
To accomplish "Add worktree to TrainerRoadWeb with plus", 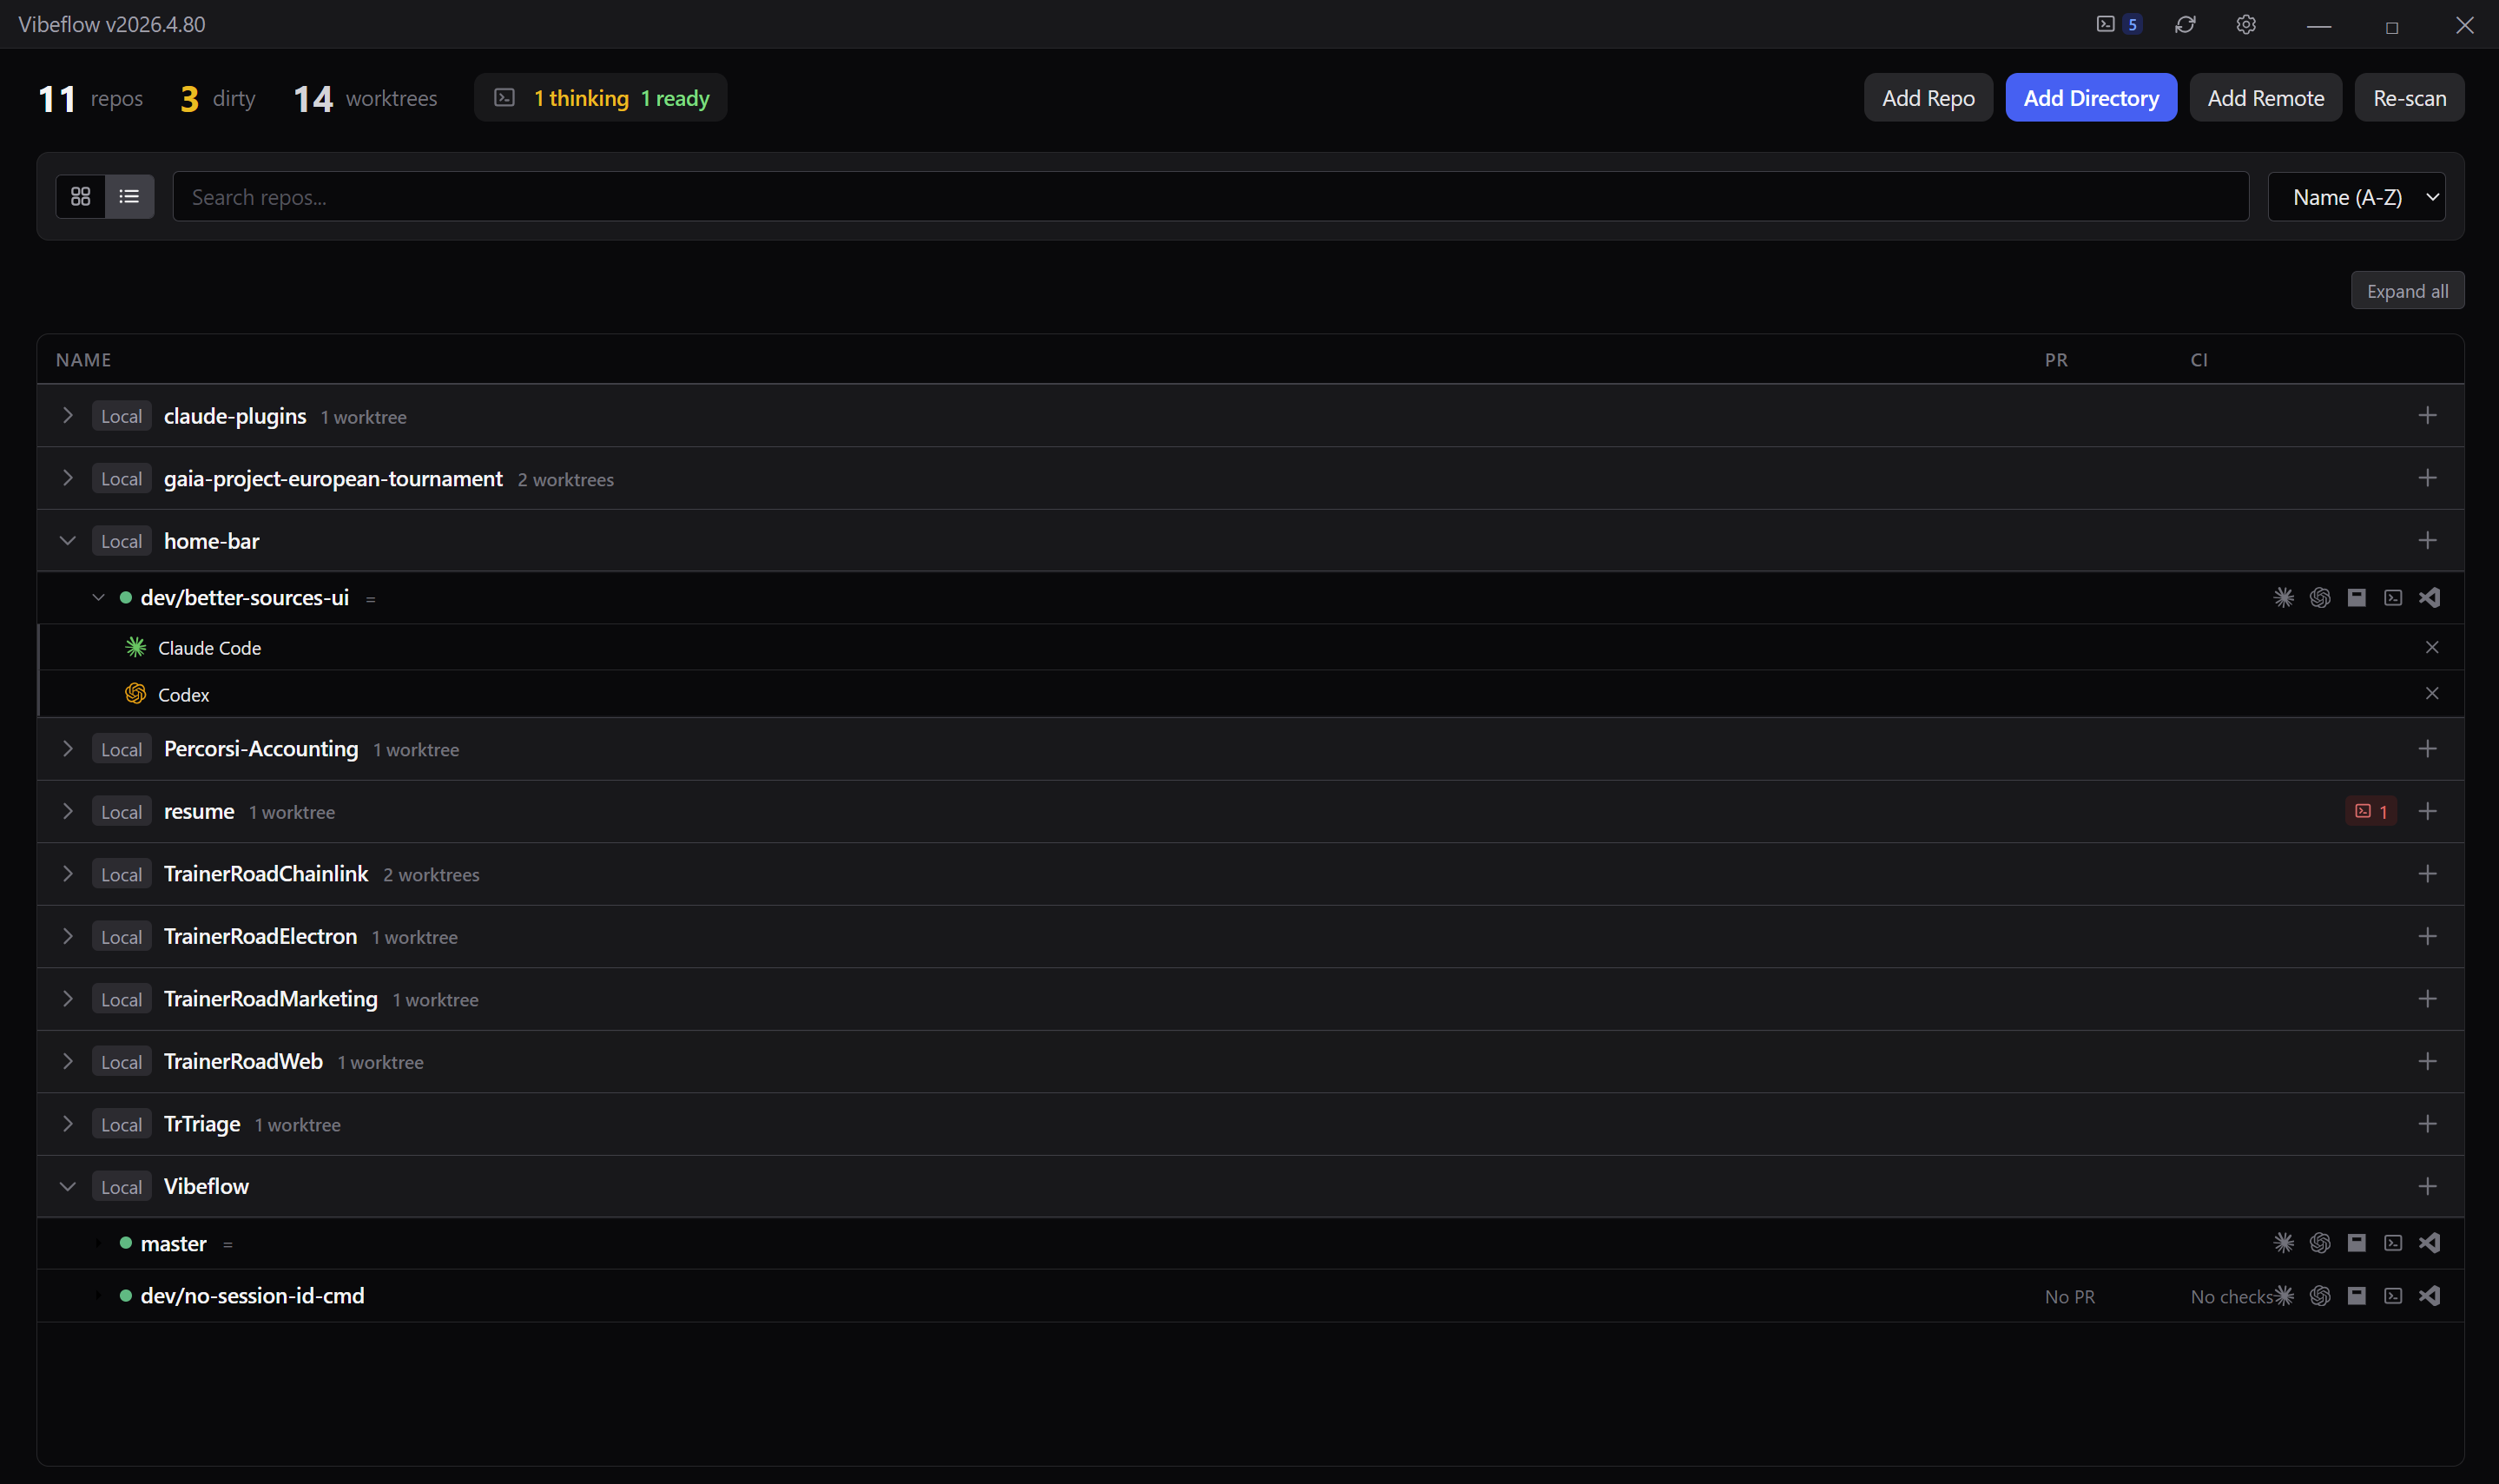I will click(2427, 1062).
